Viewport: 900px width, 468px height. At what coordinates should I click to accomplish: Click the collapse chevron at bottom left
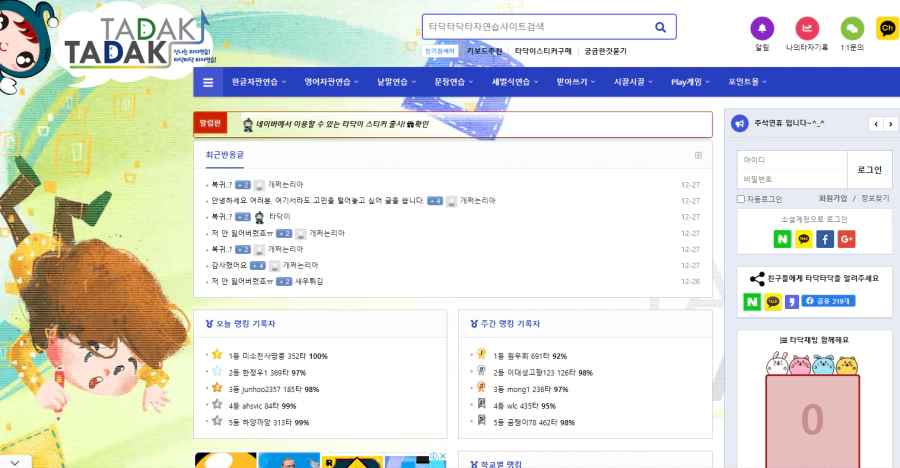pyautogui.click(x=15, y=462)
